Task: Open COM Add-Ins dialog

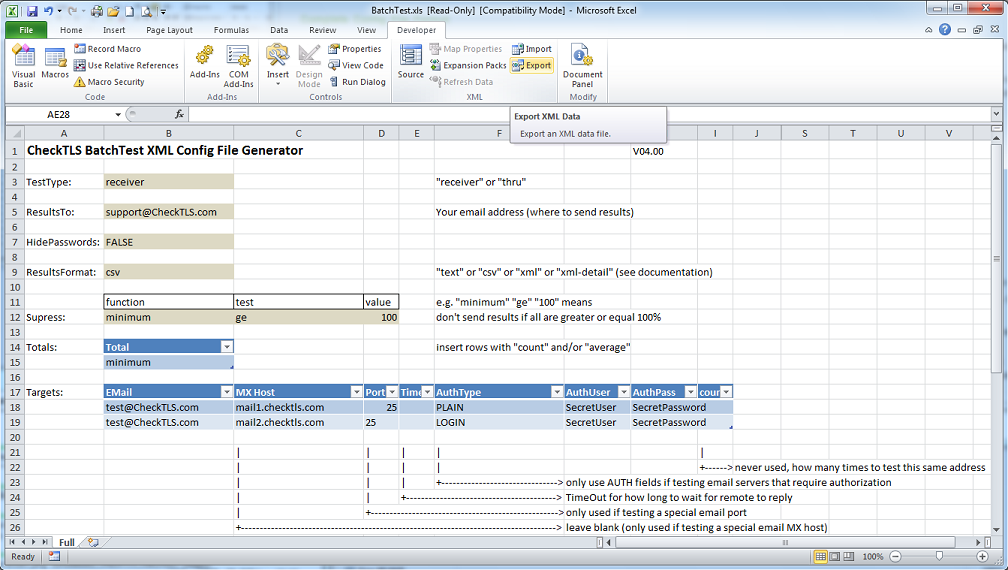Action: click(x=238, y=66)
